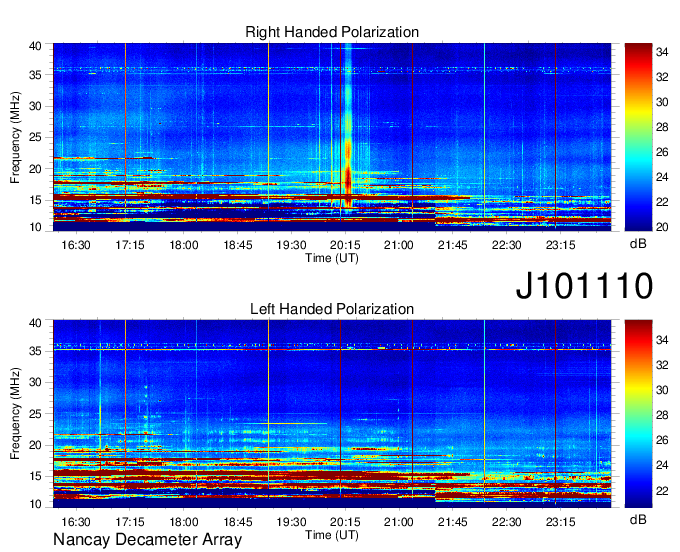680x552 pixels.
Task: Click the dB label under right-handed colorbar
Action: coord(638,244)
